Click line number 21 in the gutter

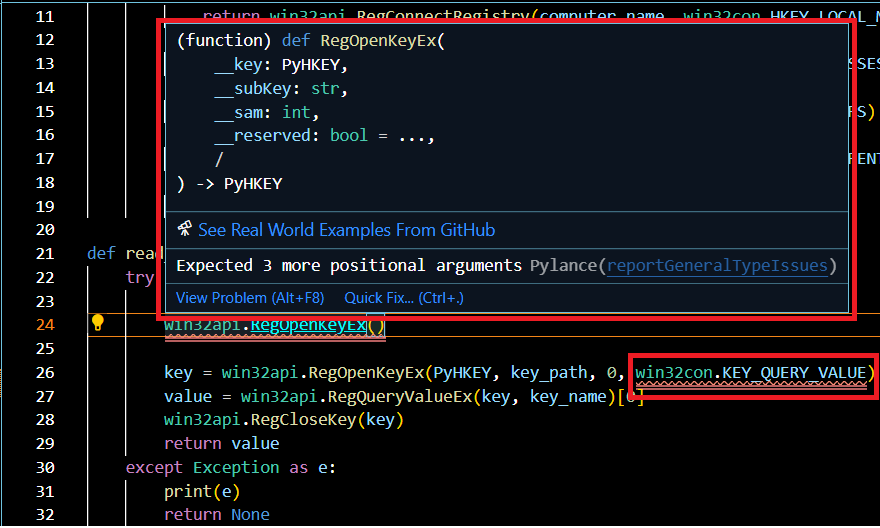coord(45,254)
